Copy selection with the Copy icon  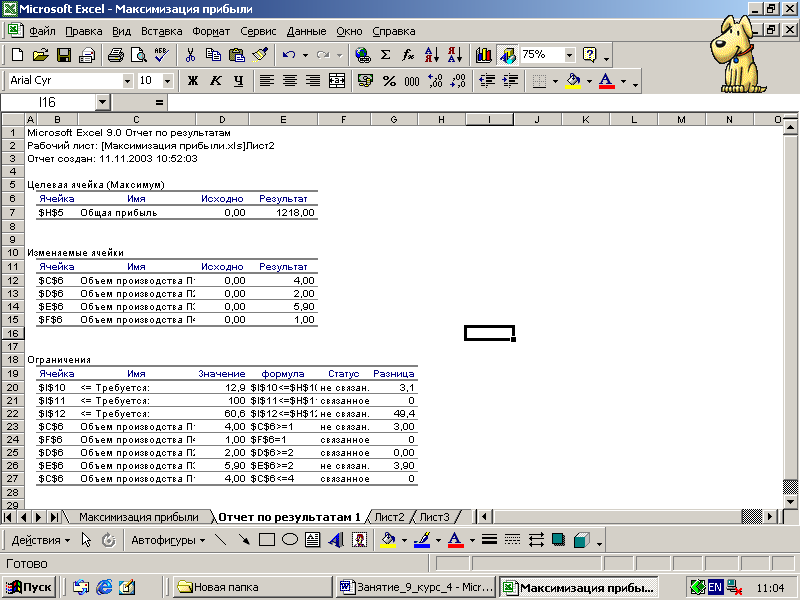(213, 55)
